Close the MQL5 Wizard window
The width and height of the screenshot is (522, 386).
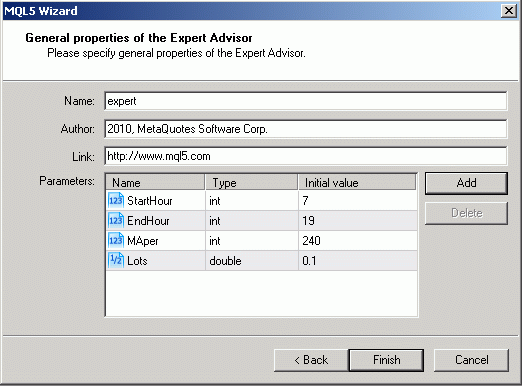click(509, 11)
